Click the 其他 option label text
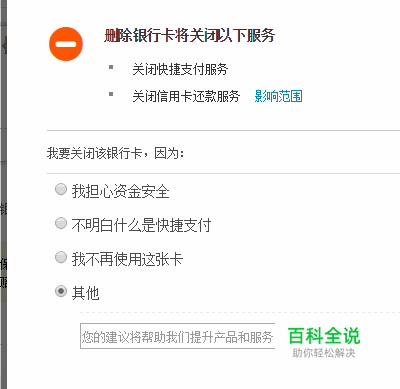 click(x=86, y=293)
